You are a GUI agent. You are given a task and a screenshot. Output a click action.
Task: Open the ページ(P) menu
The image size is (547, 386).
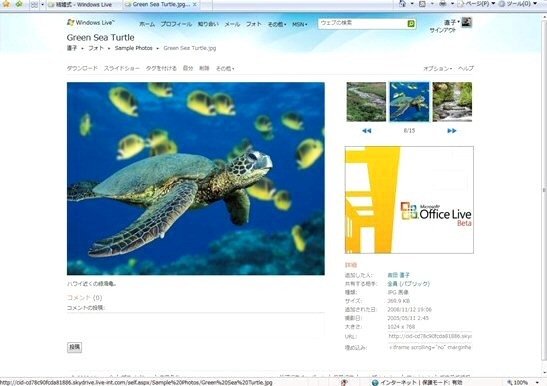pos(476,4)
